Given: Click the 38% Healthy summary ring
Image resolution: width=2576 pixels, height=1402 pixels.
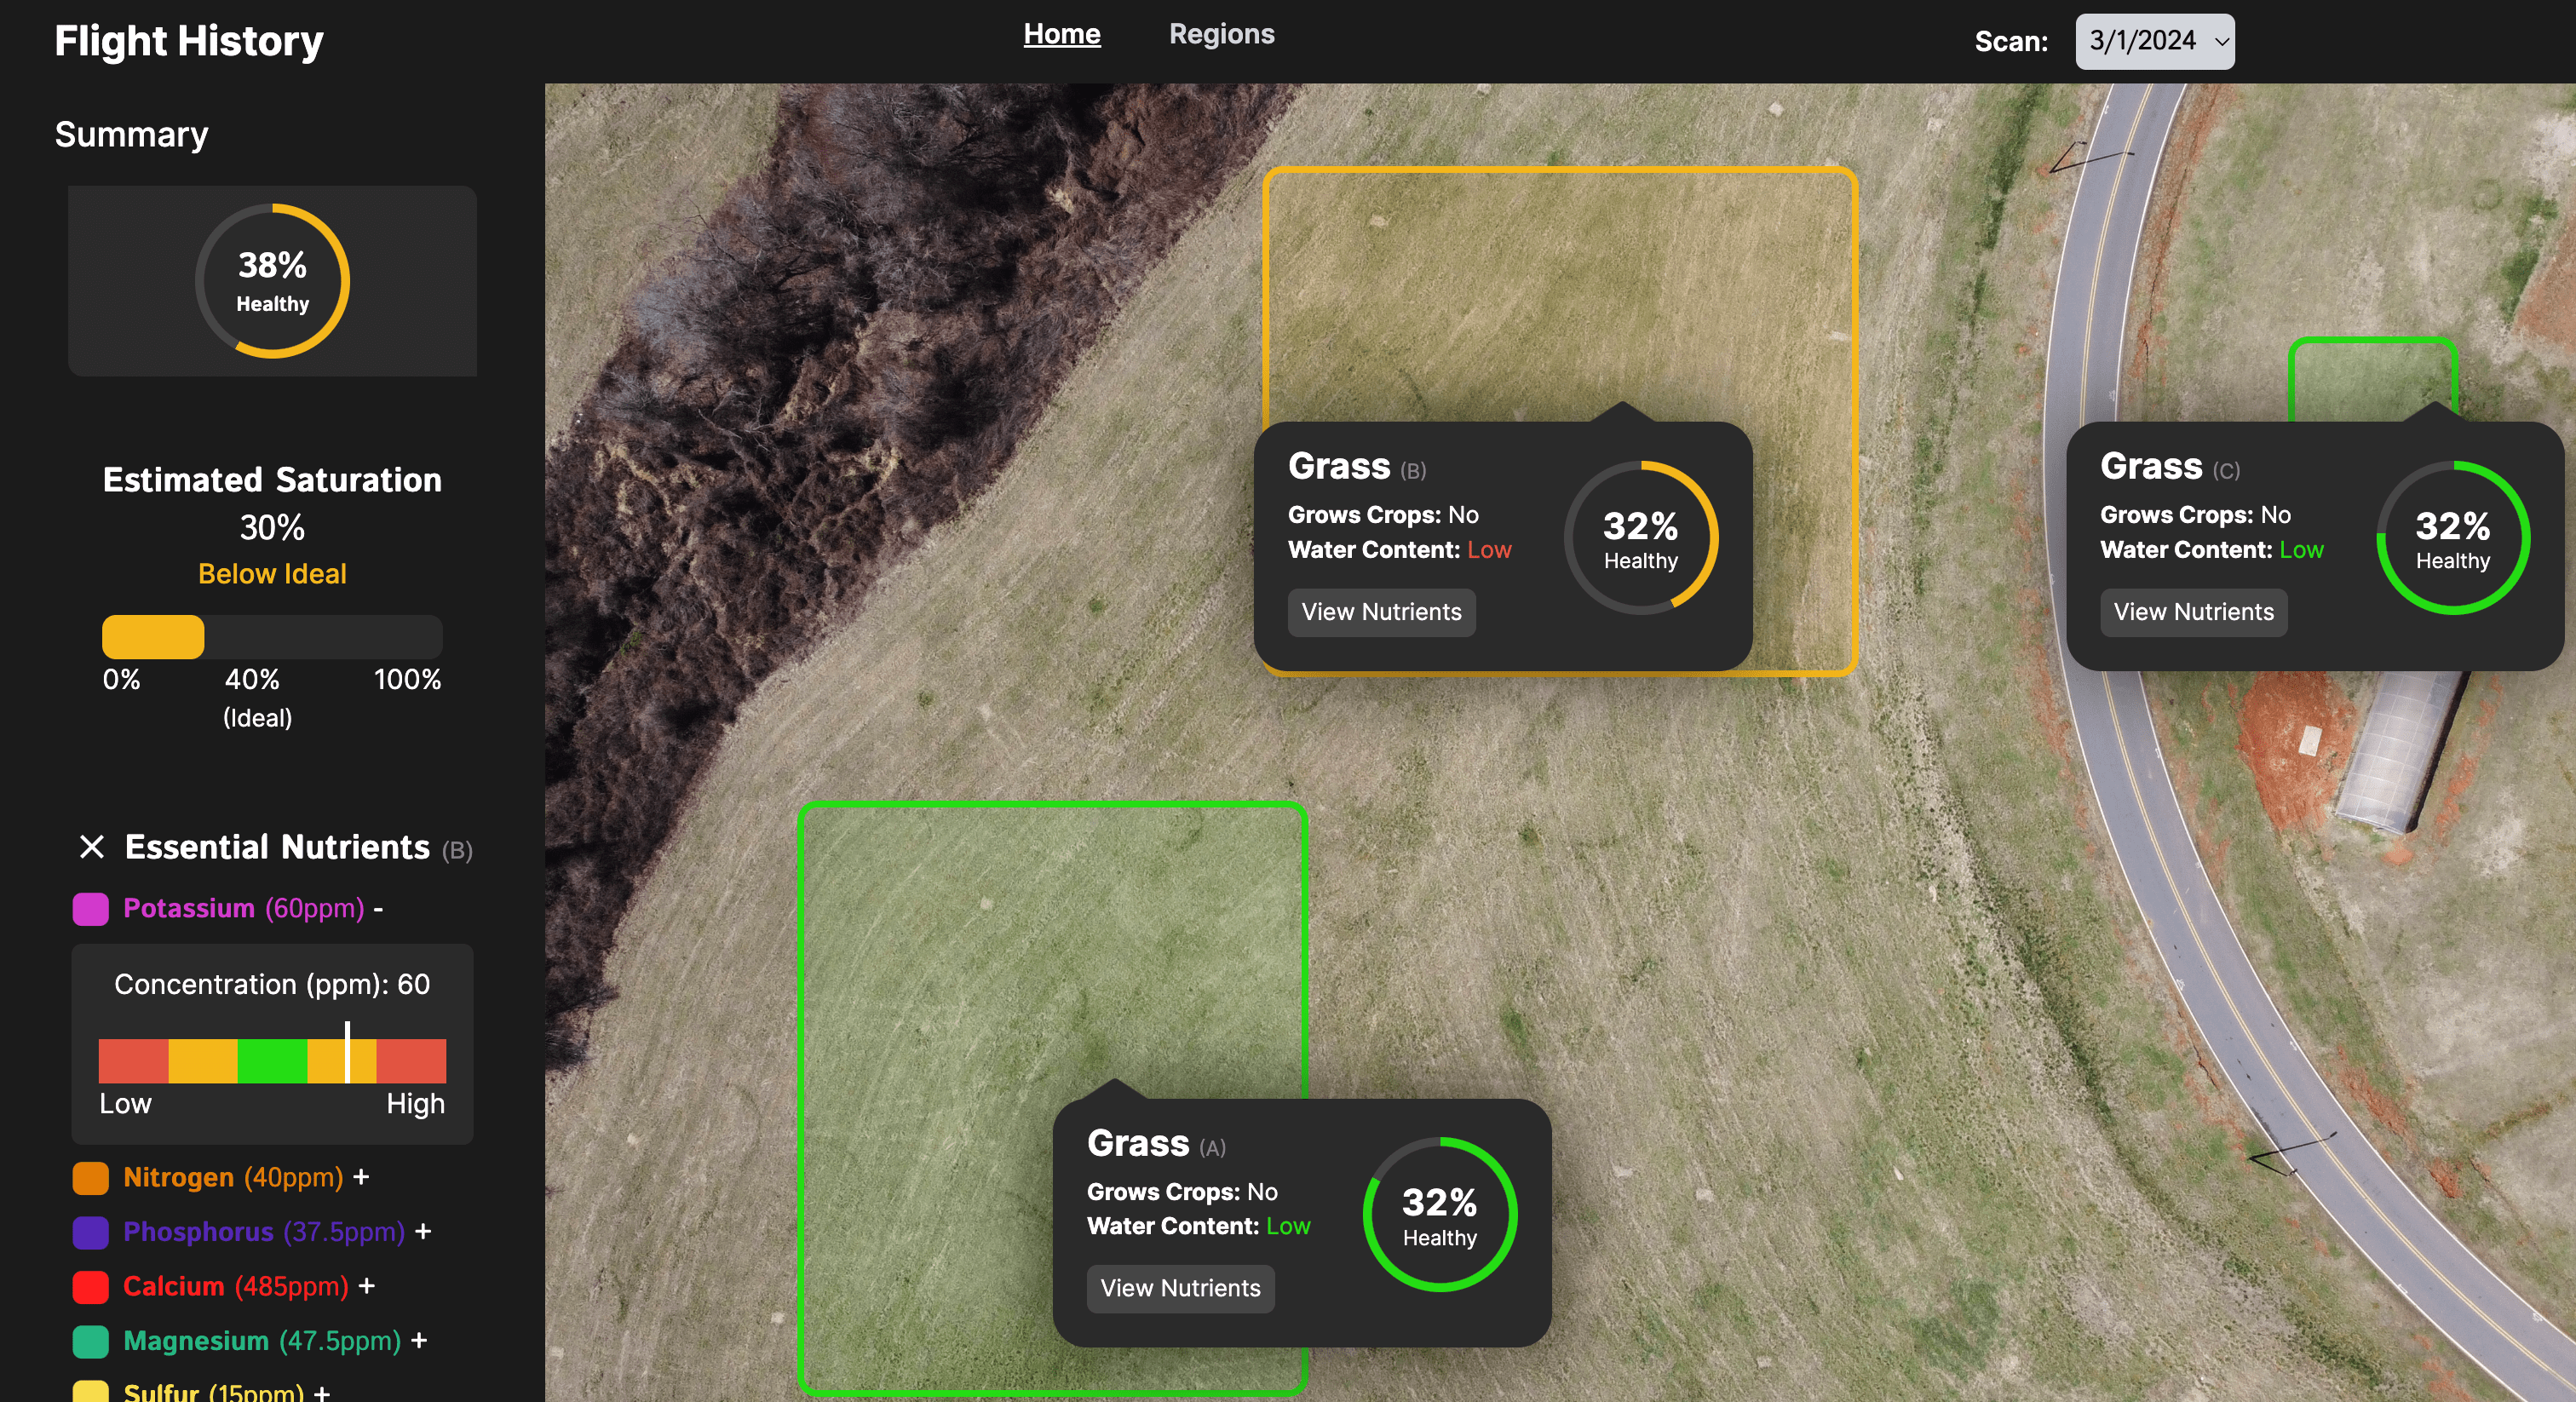Looking at the screenshot, I should click(x=272, y=281).
